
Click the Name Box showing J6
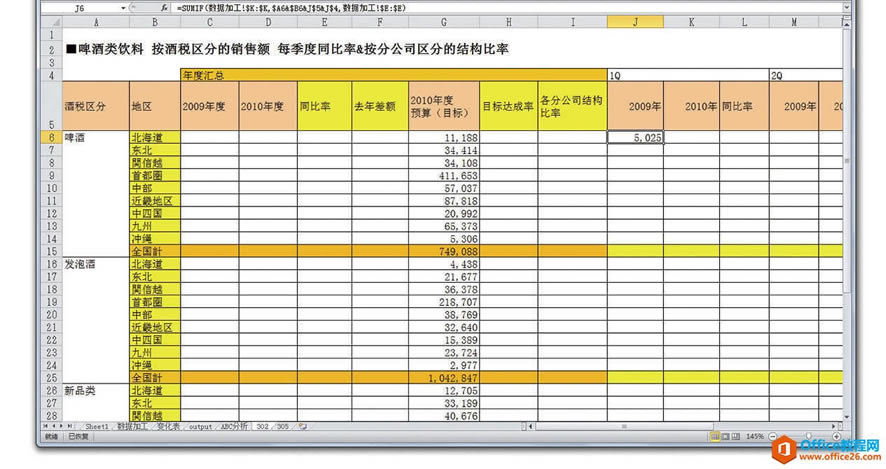[80, 8]
